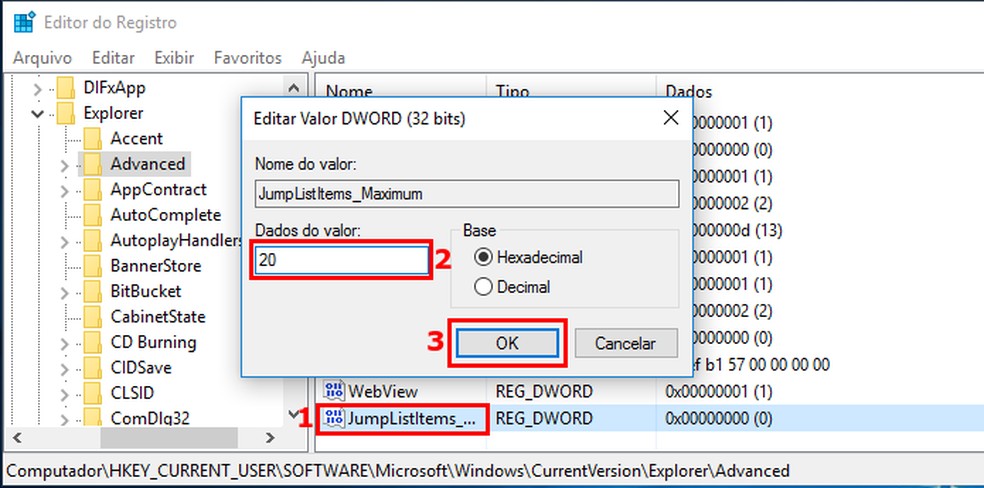Select the BannerStore folder icon

coord(92,266)
